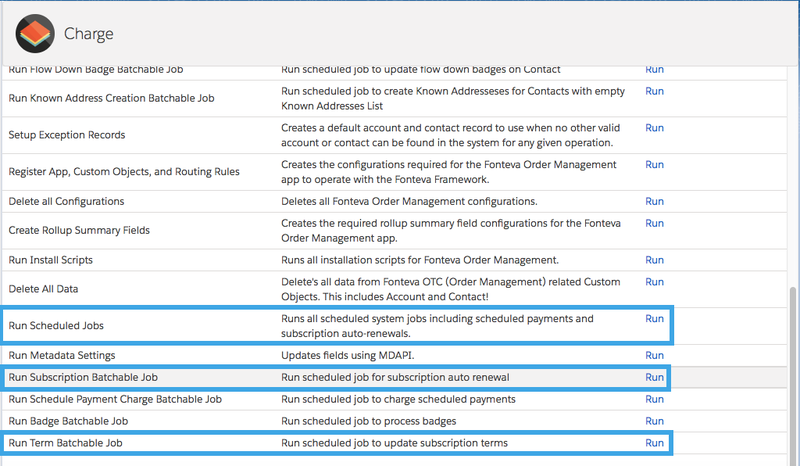Select the 'Run Scheduled Jobs' row name
The width and height of the screenshot is (800, 466).
coord(56,326)
